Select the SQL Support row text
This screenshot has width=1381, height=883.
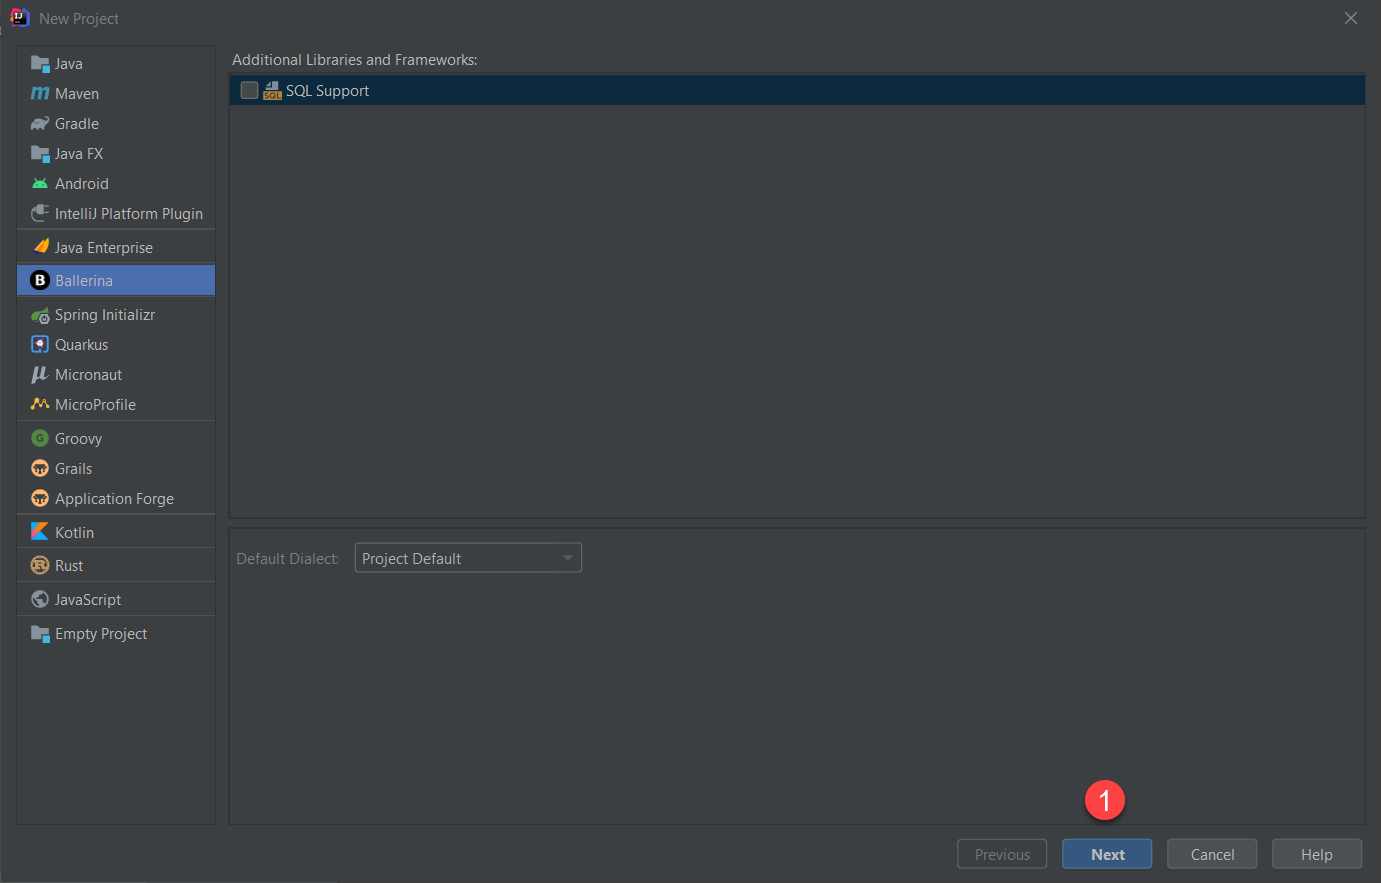point(328,91)
